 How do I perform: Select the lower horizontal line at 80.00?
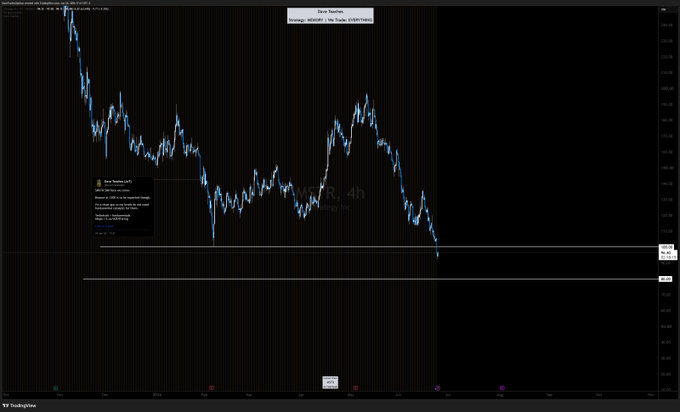[x=371, y=279]
